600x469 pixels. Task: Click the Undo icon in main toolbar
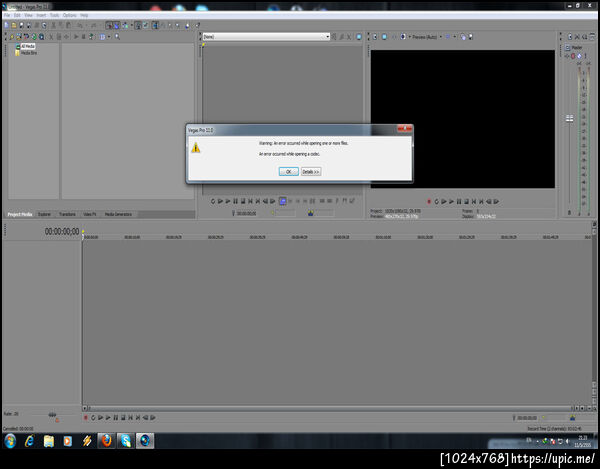pos(79,25)
